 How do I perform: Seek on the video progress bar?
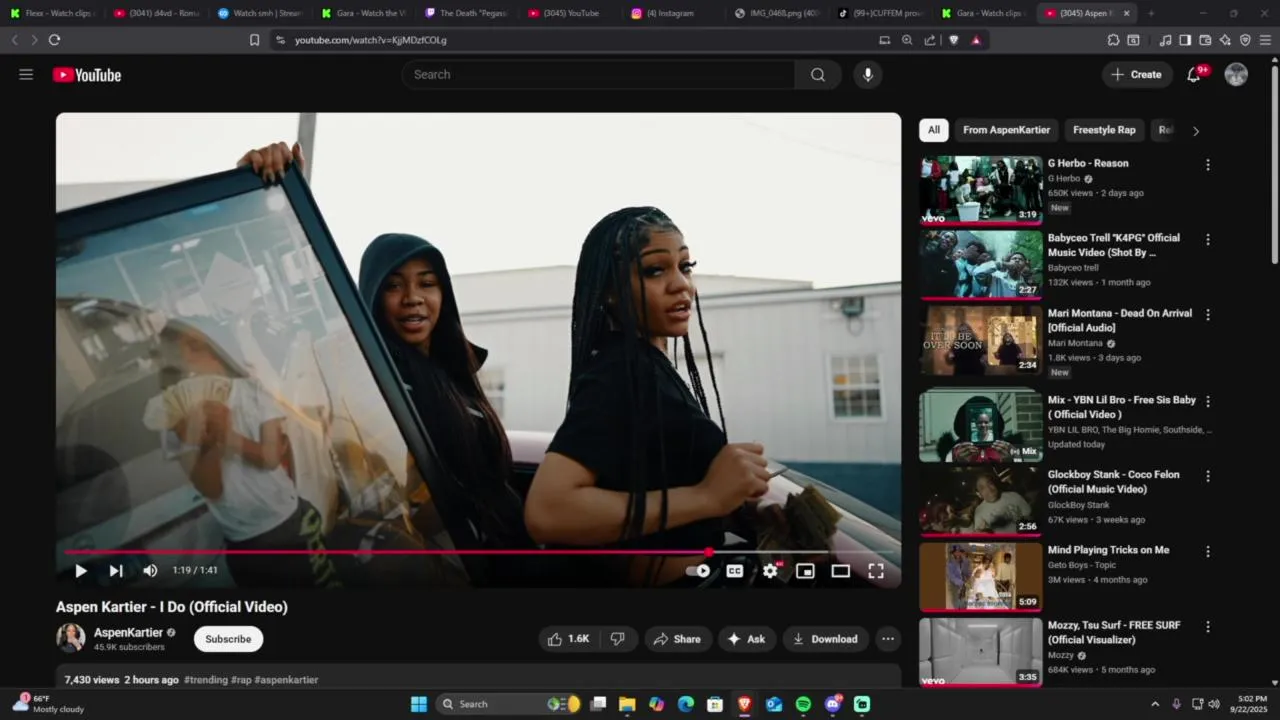pos(478,551)
